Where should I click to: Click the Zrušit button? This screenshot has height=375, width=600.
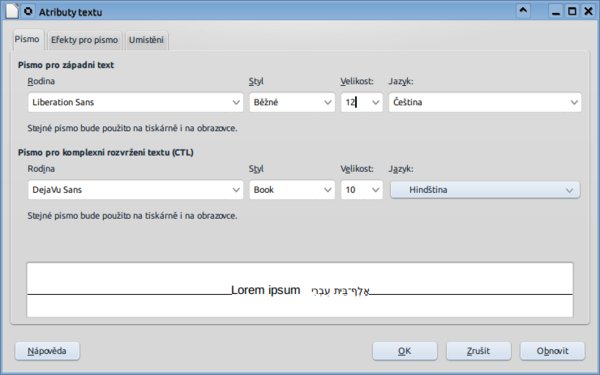coord(478,351)
